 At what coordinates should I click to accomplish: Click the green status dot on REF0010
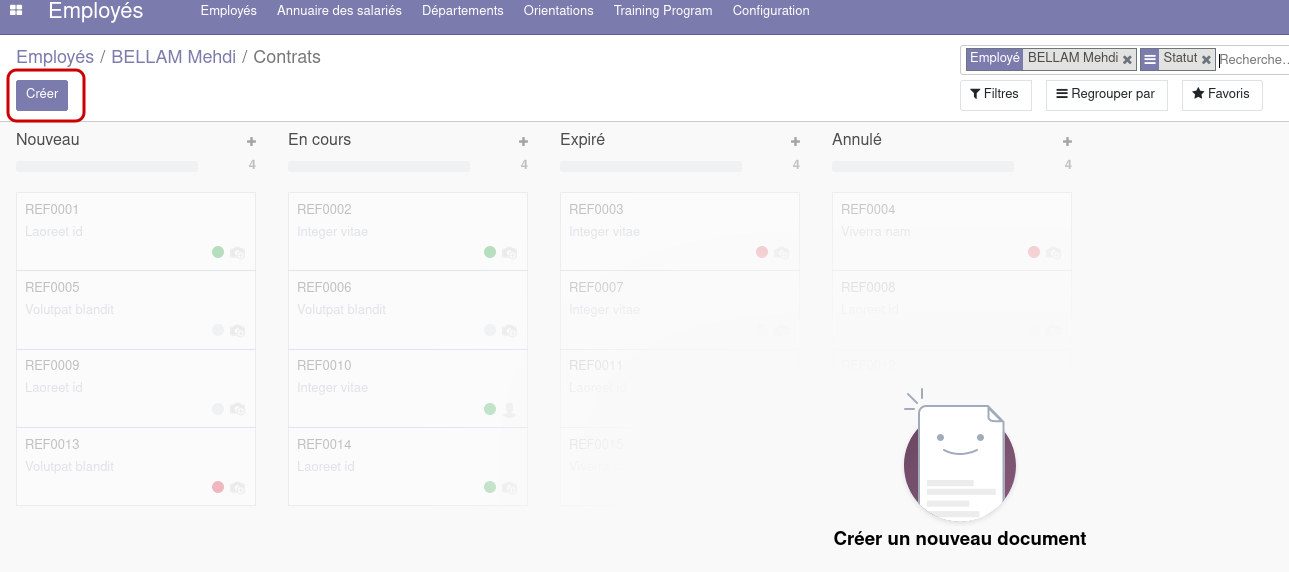click(490, 409)
